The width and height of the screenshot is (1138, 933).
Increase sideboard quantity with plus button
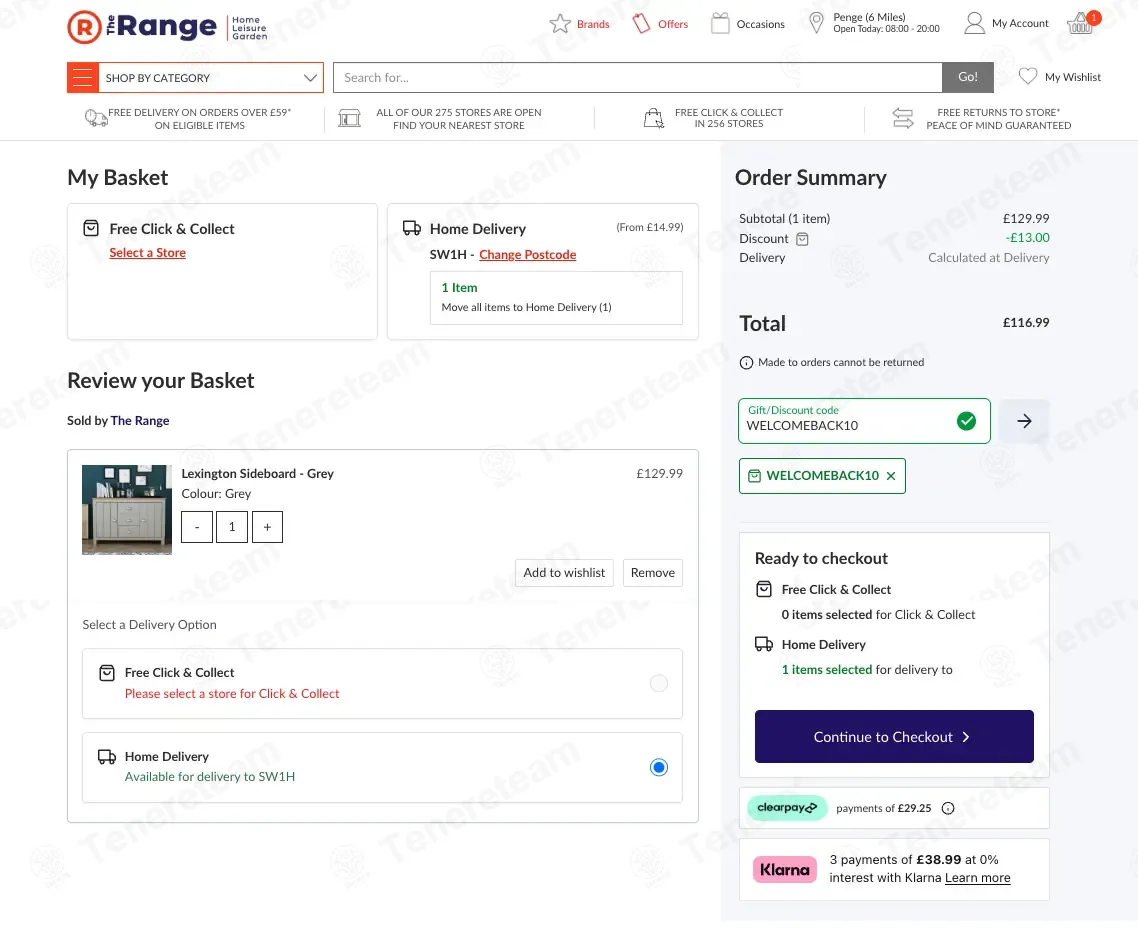pyautogui.click(x=267, y=527)
